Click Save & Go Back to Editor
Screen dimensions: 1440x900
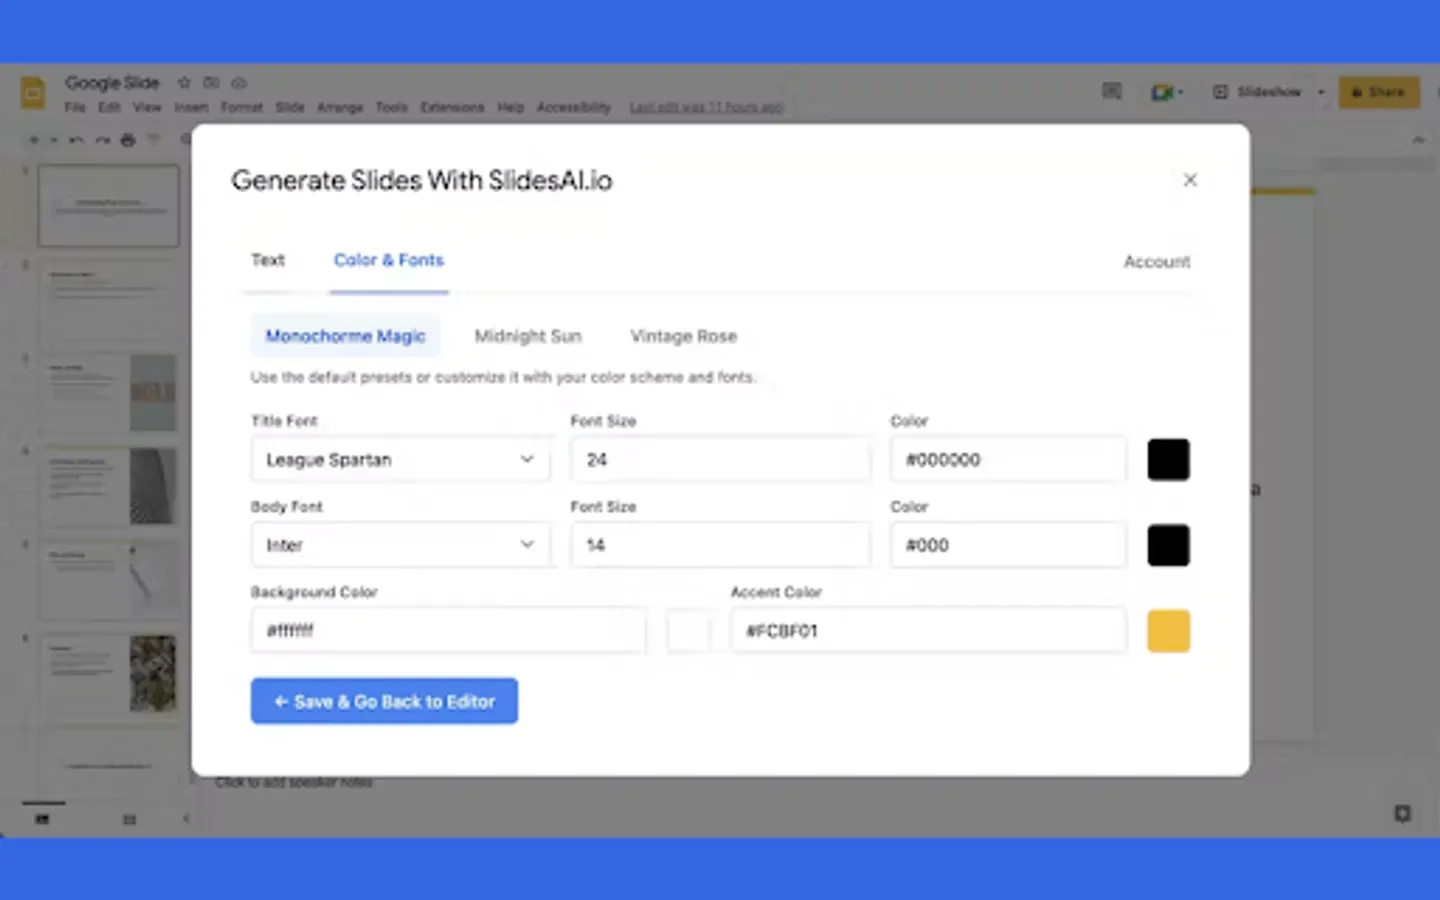[384, 701]
